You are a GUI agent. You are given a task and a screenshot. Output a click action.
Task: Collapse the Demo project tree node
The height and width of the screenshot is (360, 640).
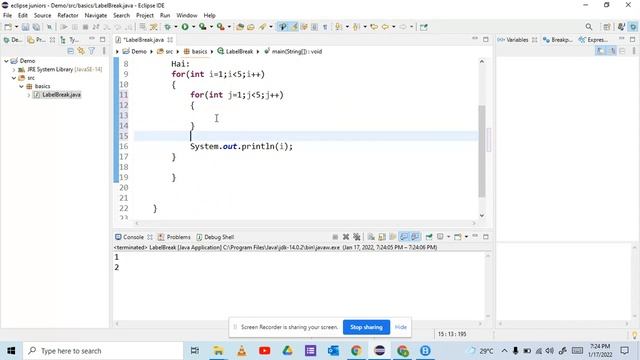click(6, 61)
